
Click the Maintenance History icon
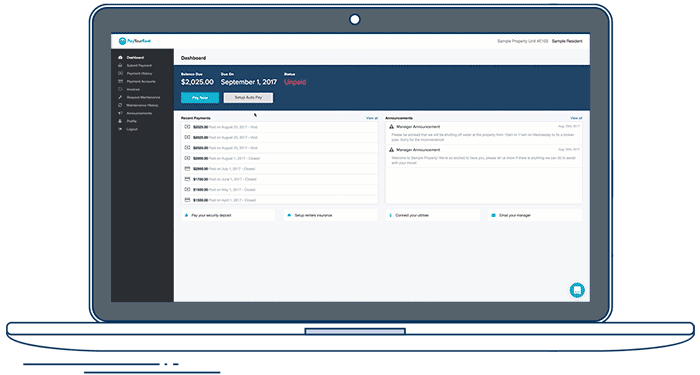(120, 105)
